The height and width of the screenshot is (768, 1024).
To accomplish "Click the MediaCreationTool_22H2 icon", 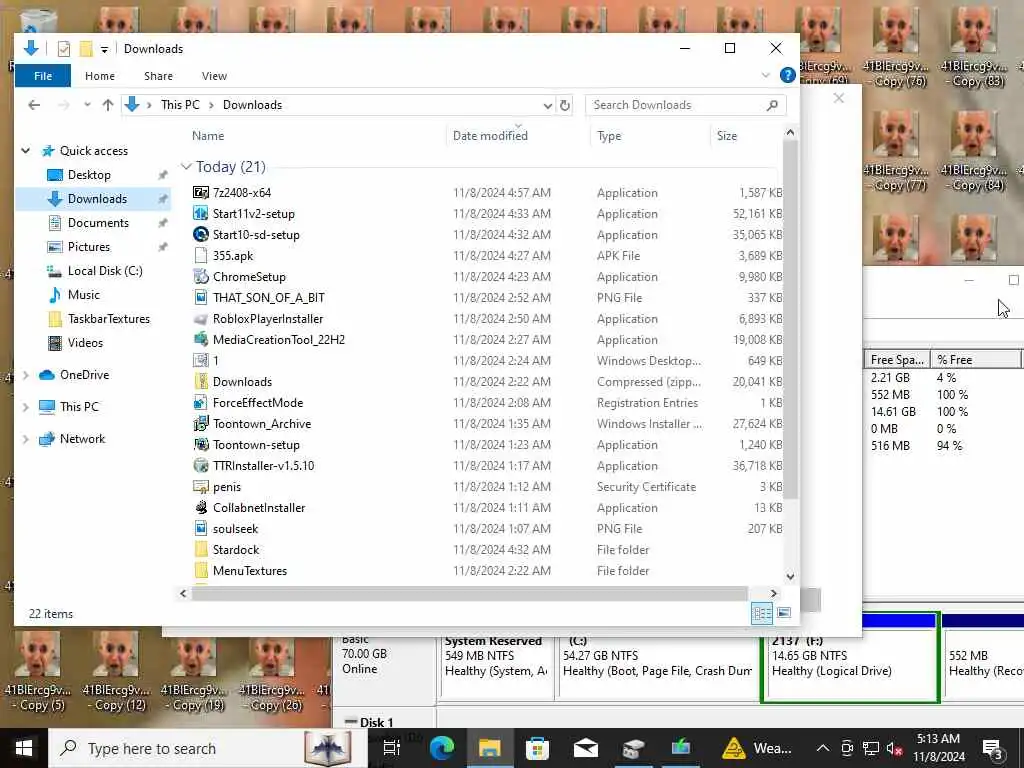I will [x=200, y=340].
